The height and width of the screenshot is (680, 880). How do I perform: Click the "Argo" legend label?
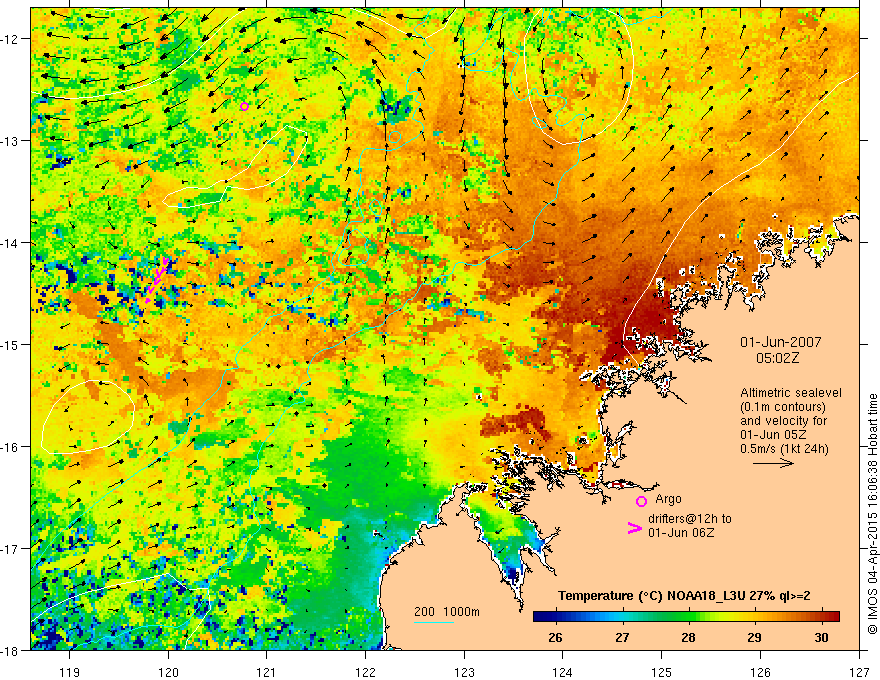point(668,499)
